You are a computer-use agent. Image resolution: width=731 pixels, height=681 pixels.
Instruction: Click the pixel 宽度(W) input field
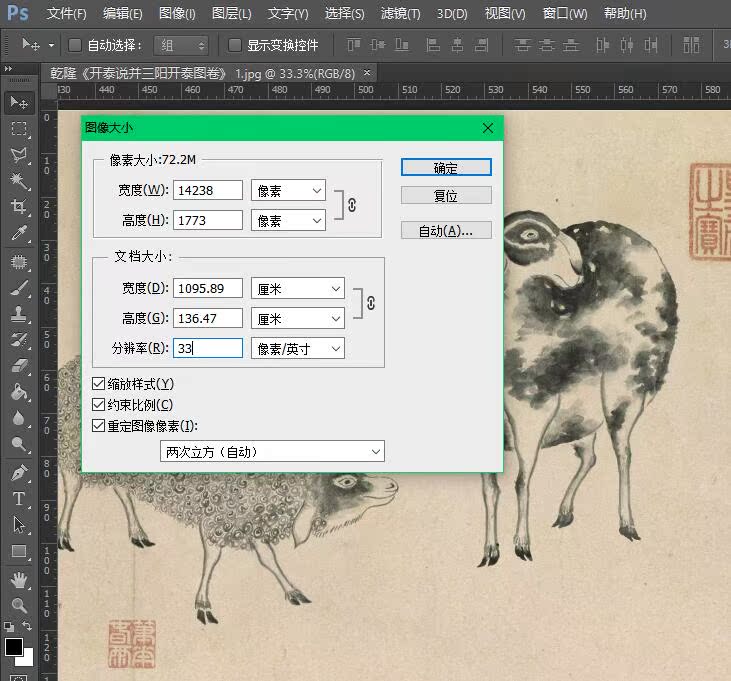pos(208,190)
